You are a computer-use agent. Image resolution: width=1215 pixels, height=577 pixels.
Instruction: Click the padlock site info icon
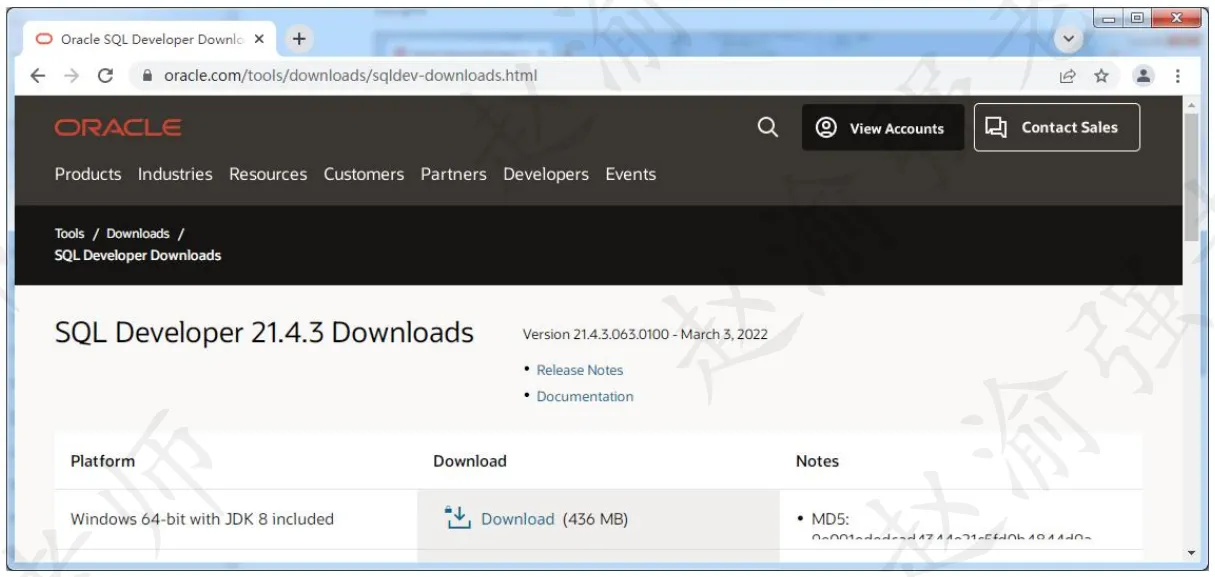point(147,75)
